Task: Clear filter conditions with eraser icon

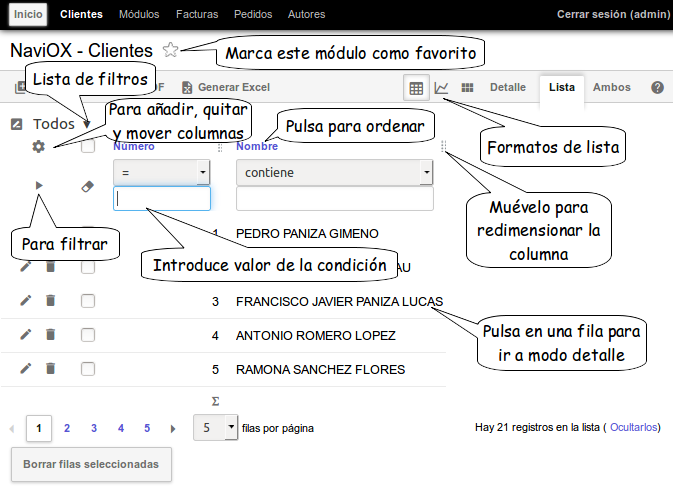Action: point(88,186)
